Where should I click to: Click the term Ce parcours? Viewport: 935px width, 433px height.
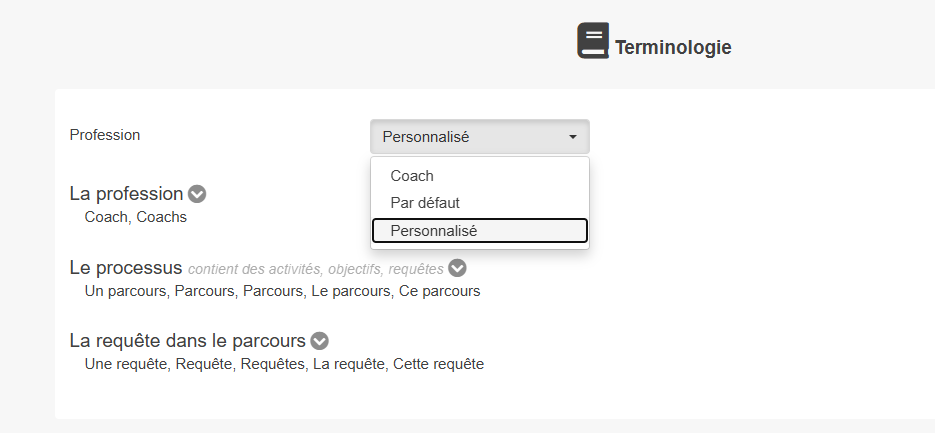tap(439, 291)
